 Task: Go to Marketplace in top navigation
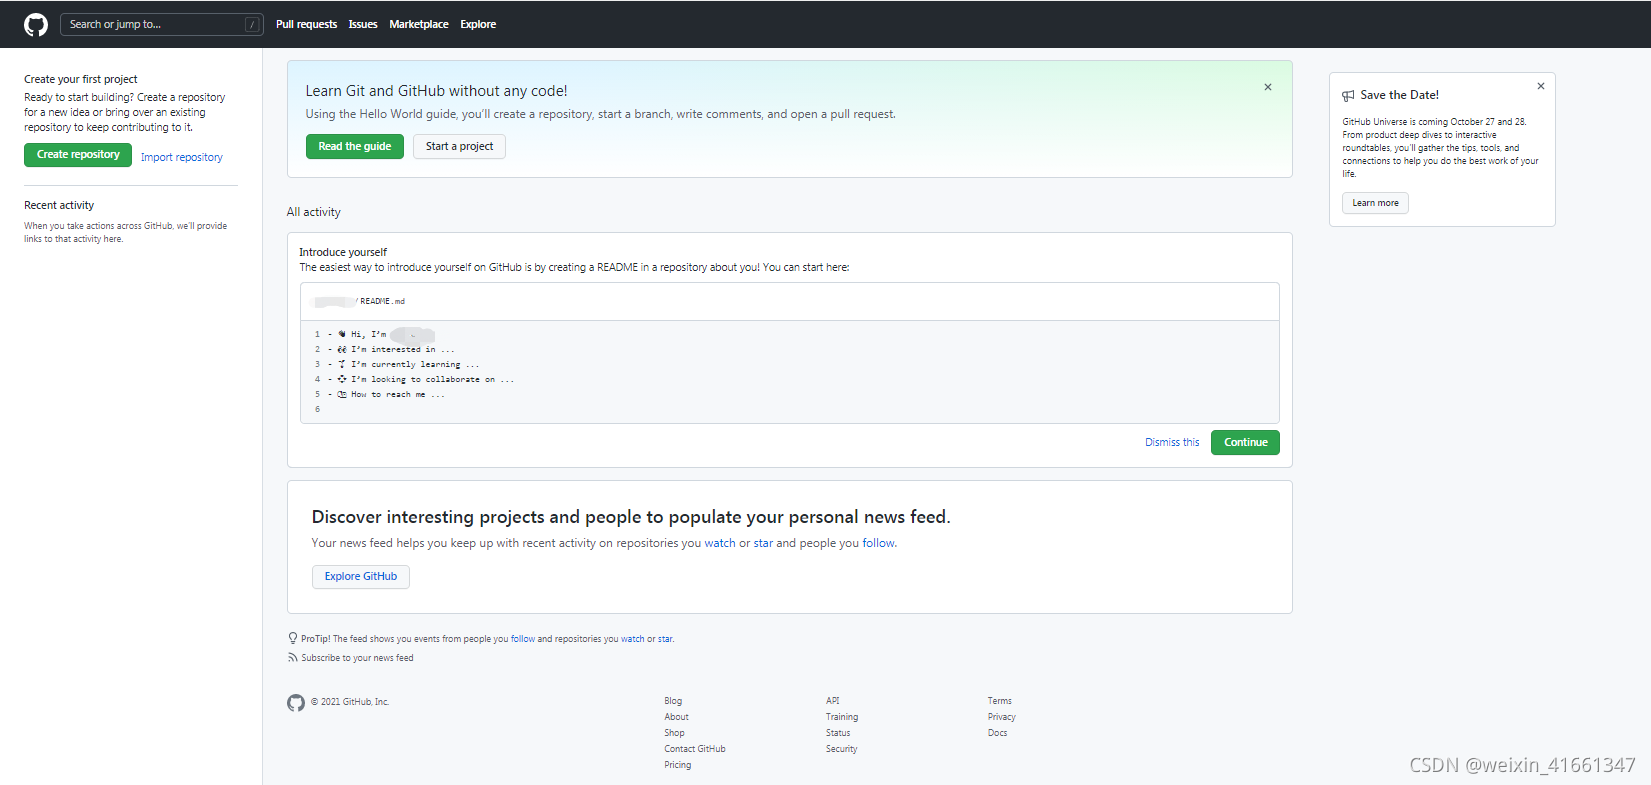coord(419,25)
